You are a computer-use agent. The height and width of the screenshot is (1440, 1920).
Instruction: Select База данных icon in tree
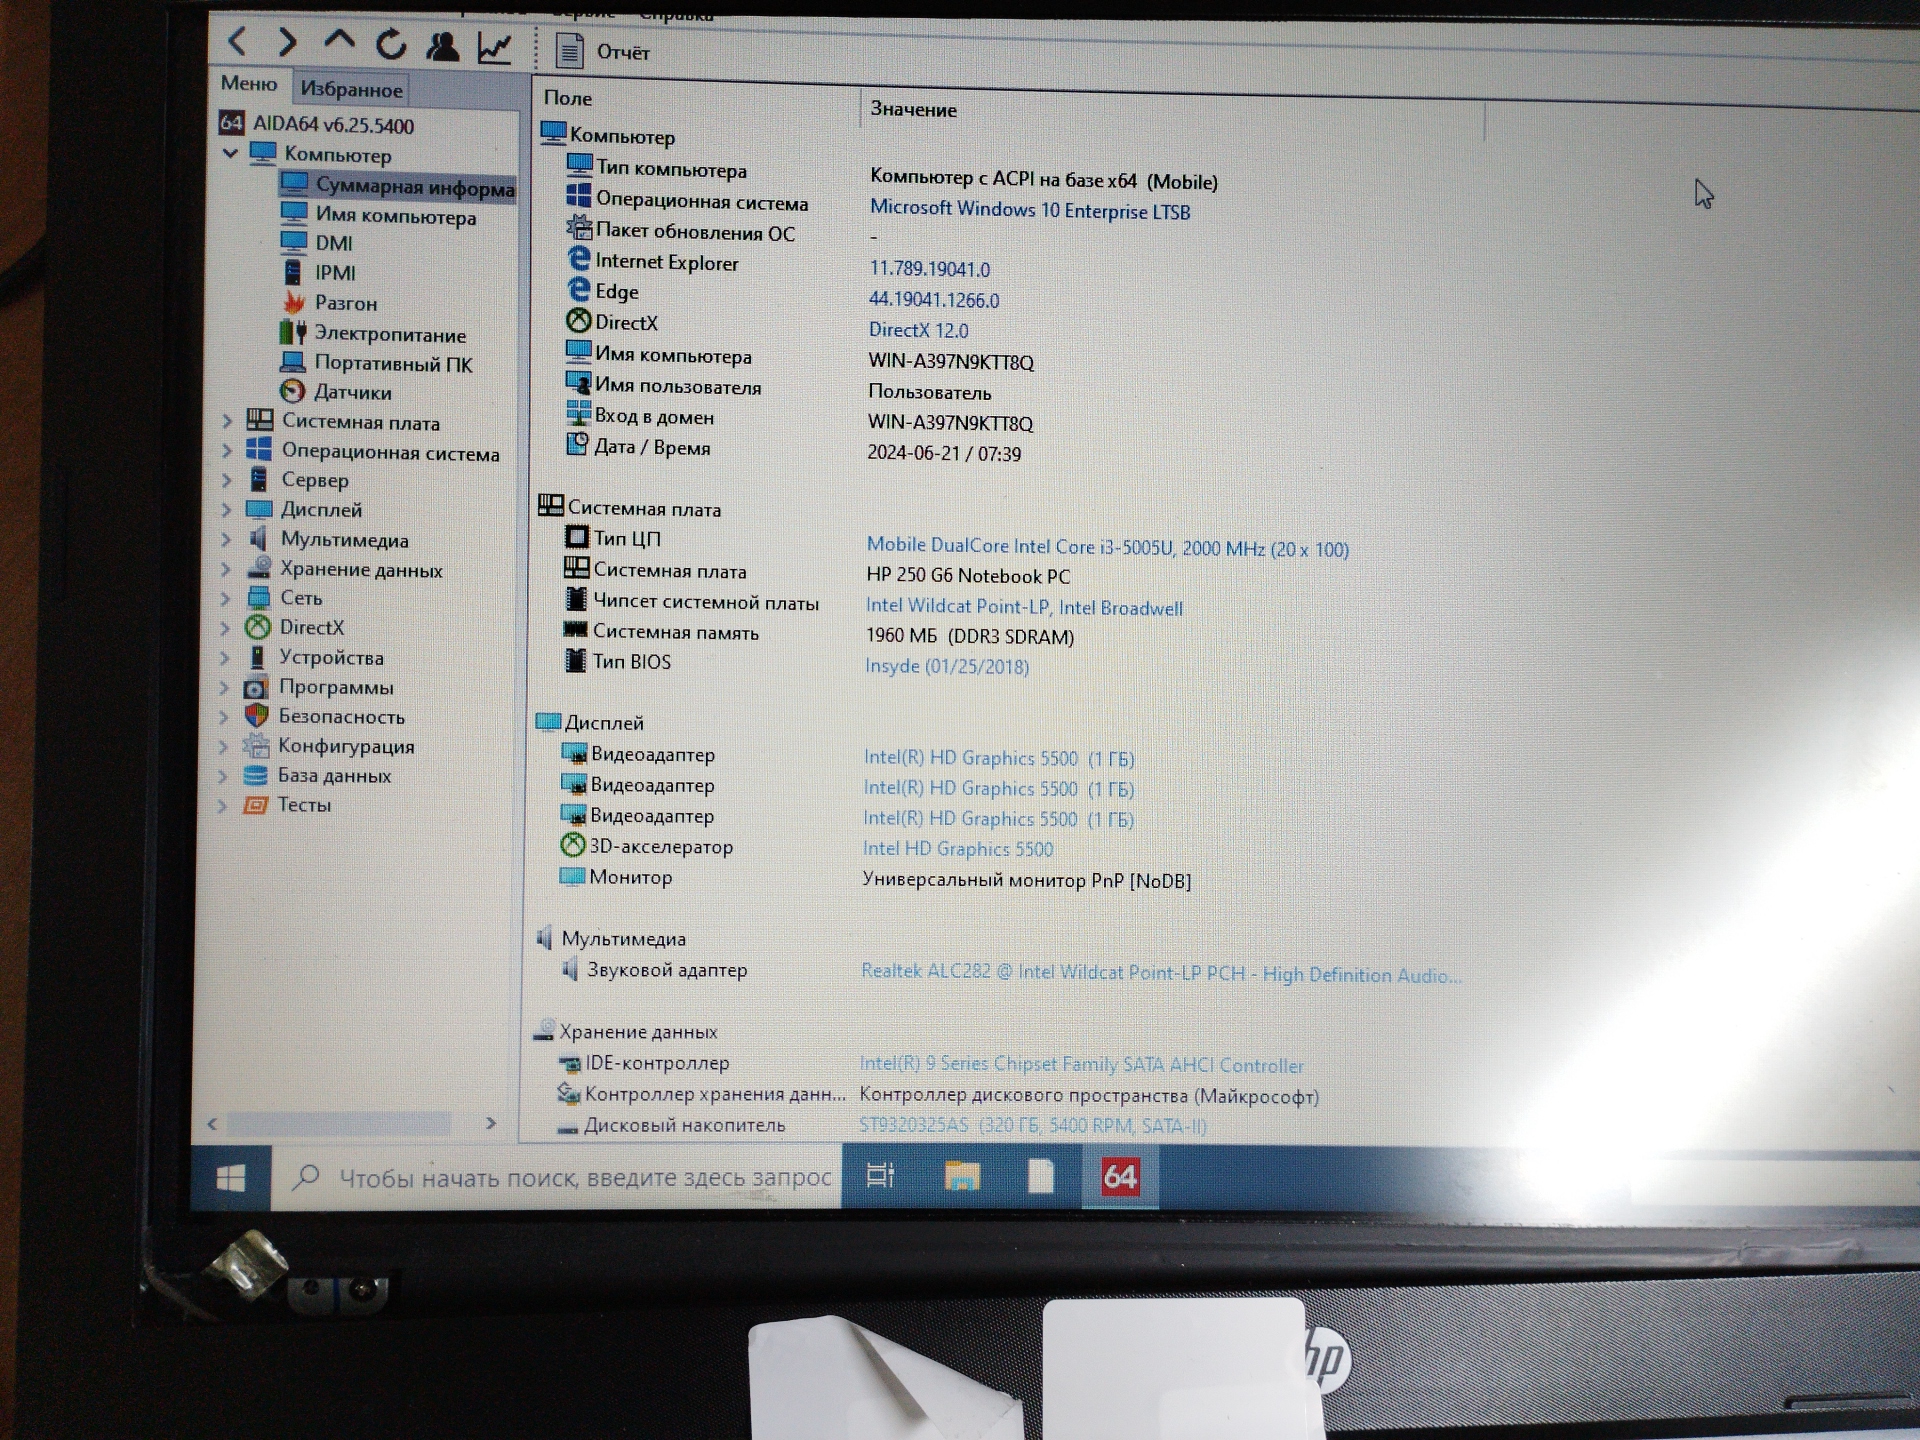tap(255, 775)
